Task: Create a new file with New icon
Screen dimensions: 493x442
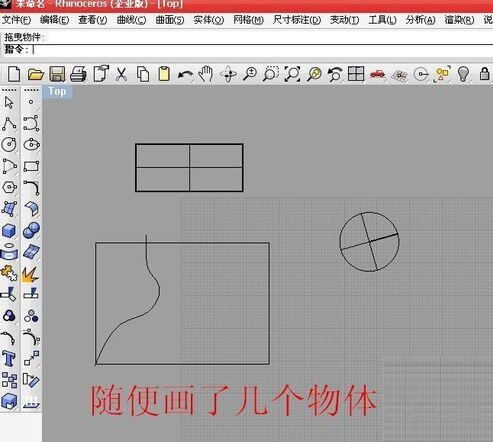Action: (x=14, y=74)
